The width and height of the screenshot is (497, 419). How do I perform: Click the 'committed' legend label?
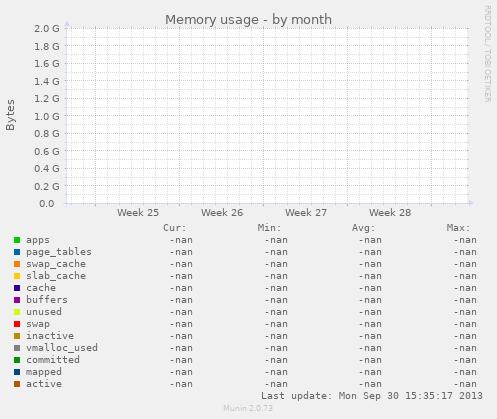pyautogui.click(x=53, y=360)
